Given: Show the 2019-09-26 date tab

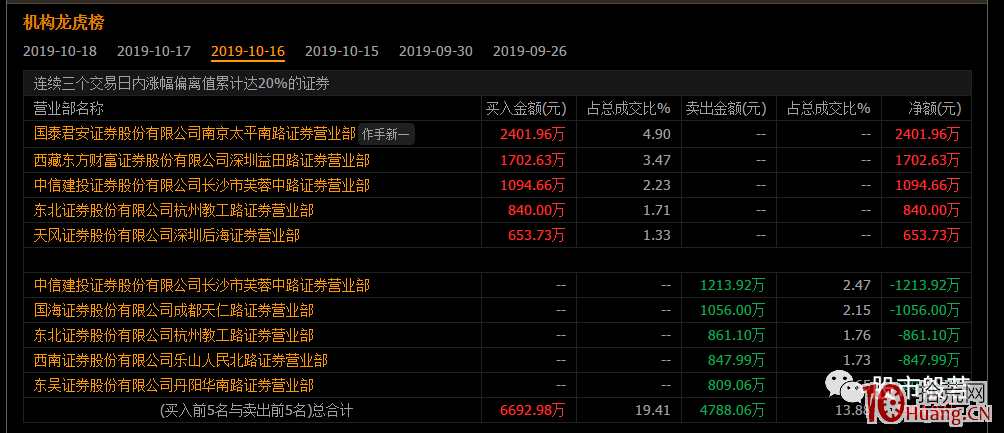Looking at the screenshot, I should pos(530,51).
